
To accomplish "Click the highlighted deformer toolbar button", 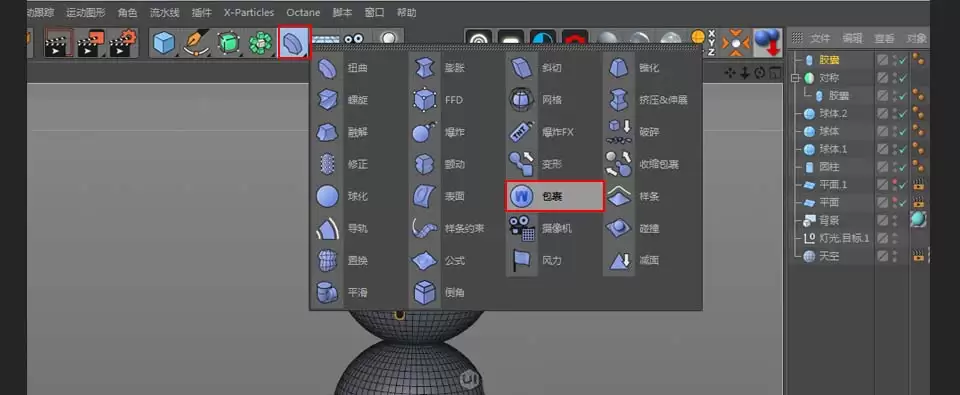I will 294,42.
